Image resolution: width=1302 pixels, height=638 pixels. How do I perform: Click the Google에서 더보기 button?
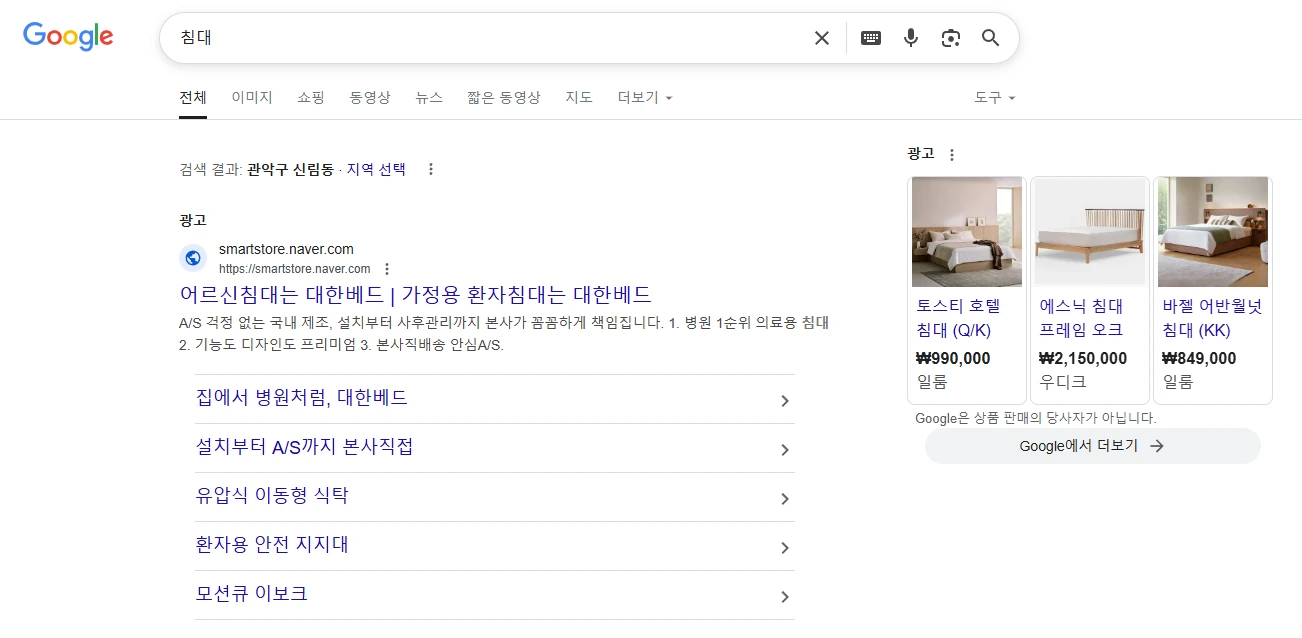click(1092, 446)
